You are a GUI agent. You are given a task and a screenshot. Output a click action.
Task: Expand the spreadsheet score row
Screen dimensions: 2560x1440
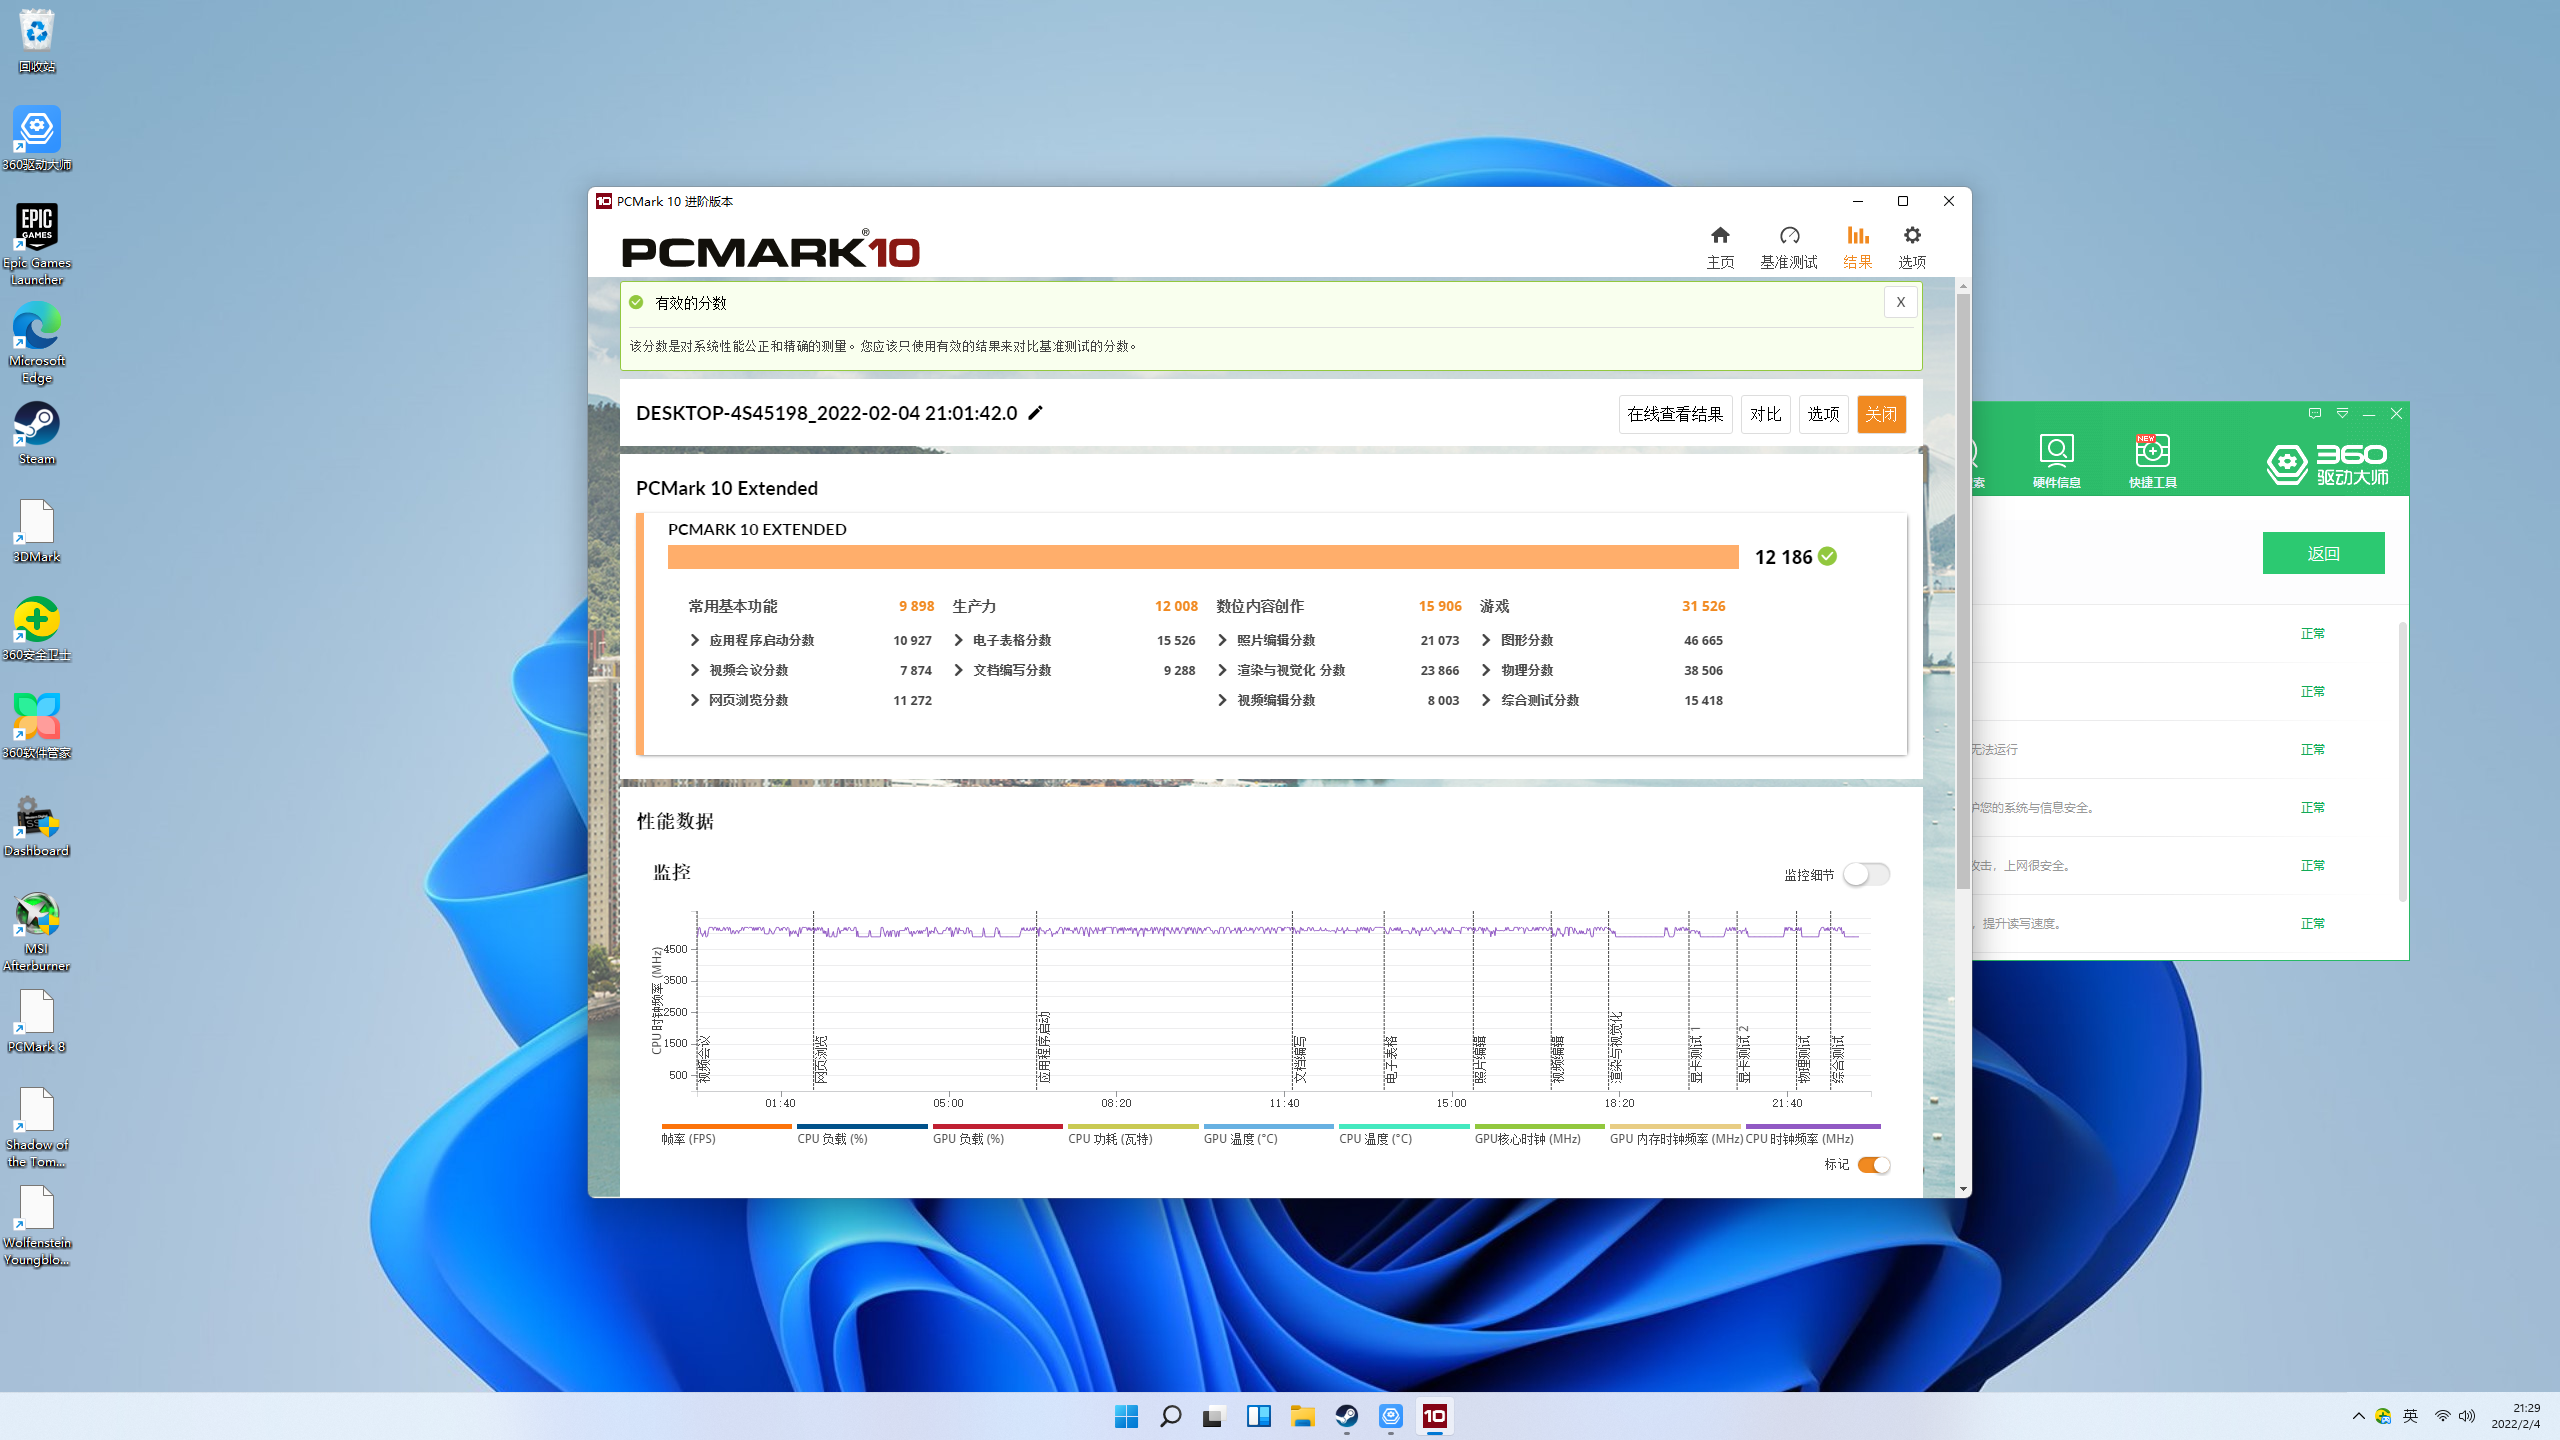point(959,640)
